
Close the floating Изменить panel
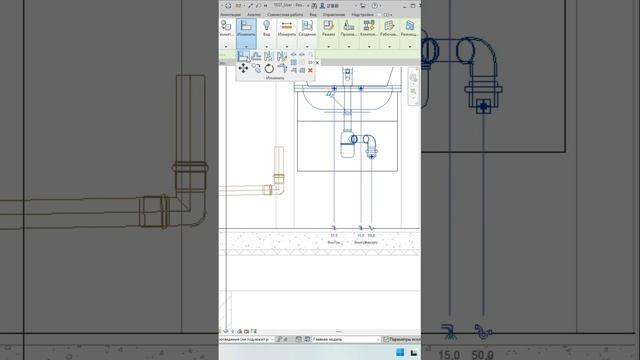click(317, 63)
